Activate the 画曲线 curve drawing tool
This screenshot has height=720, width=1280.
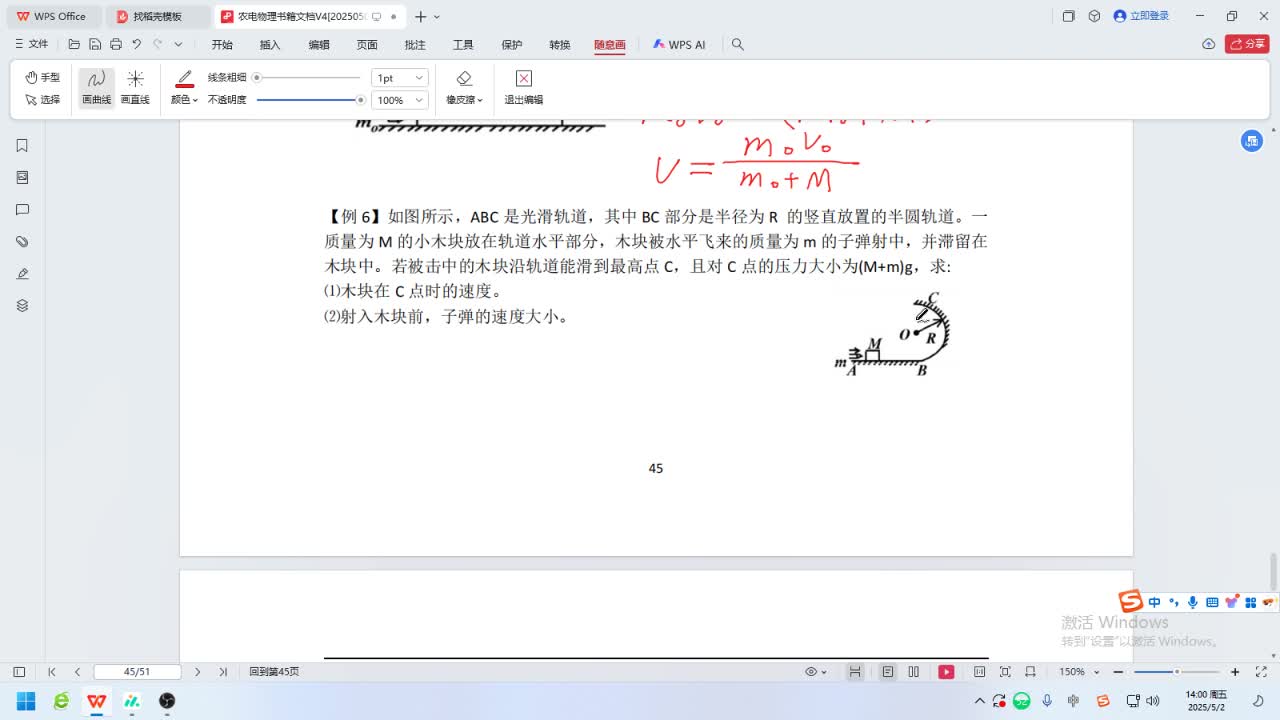97,88
